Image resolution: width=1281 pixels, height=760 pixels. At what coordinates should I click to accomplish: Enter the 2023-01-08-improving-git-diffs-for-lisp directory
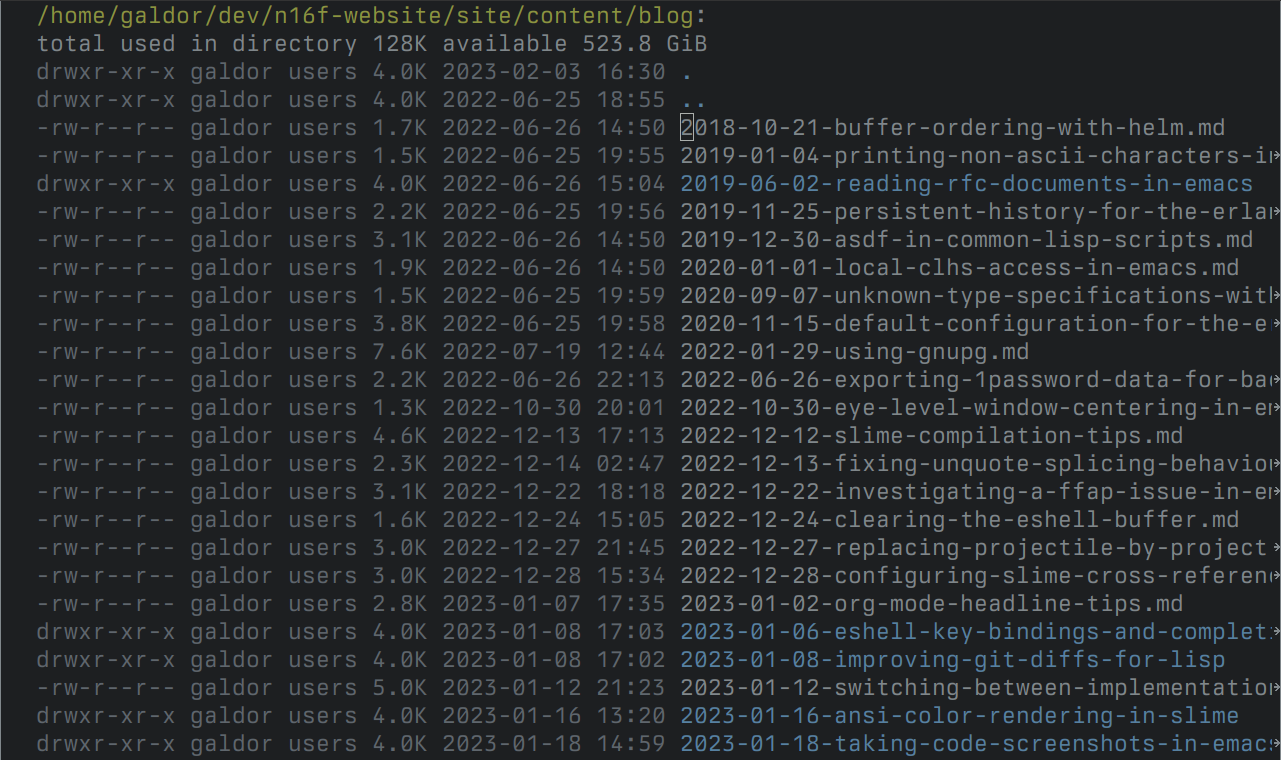952,660
